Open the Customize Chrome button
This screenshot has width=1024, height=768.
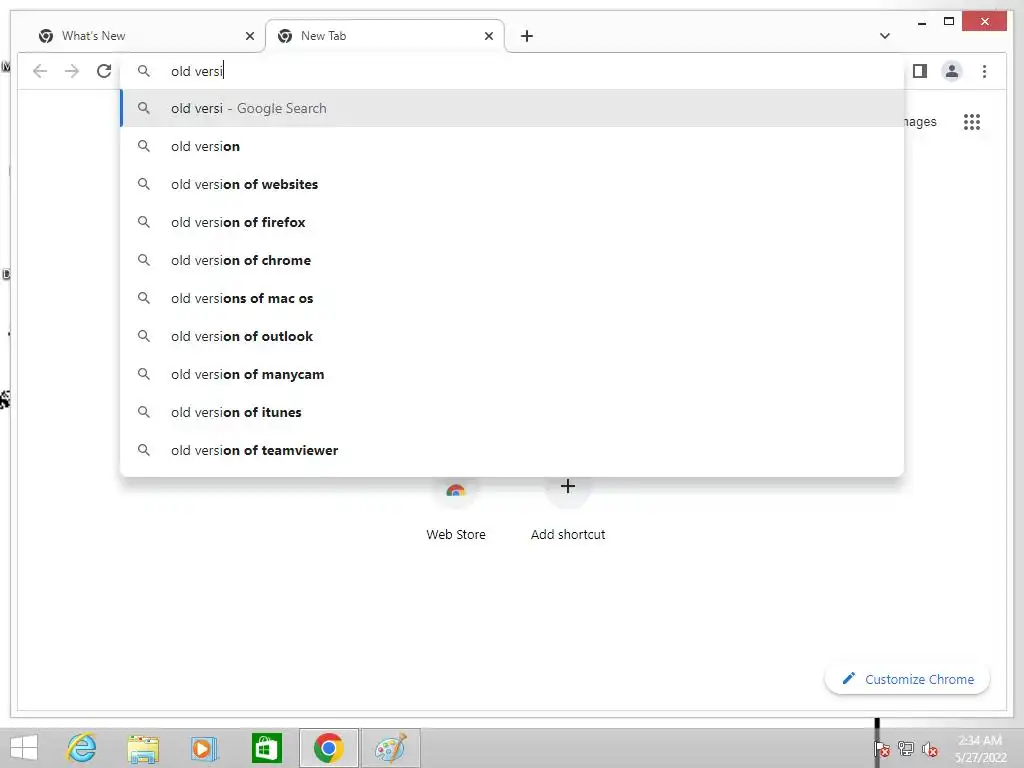click(x=907, y=679)
